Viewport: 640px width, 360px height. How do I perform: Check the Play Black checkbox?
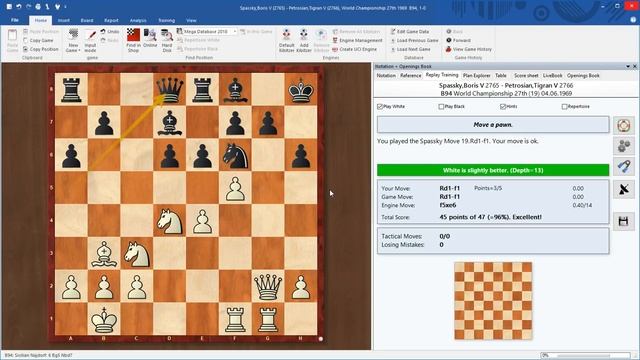[441, 107]
